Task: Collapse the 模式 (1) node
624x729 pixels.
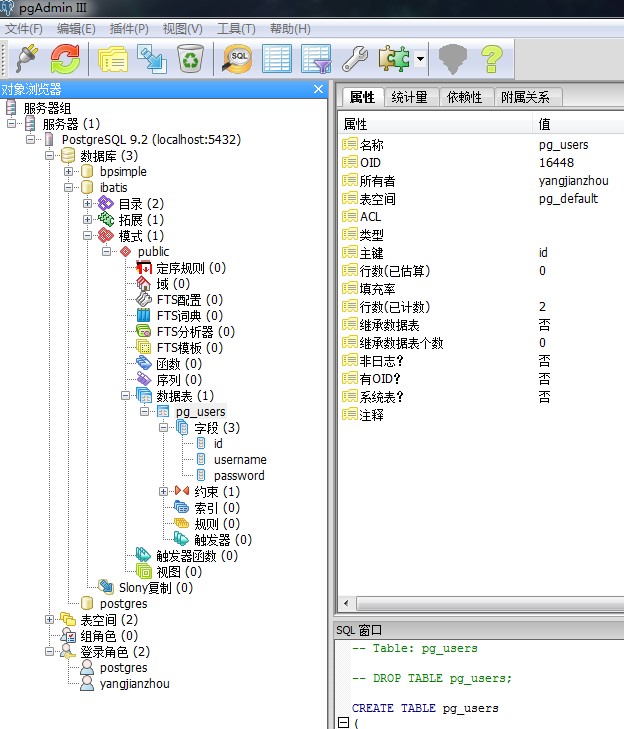Action: coord(87,236)
